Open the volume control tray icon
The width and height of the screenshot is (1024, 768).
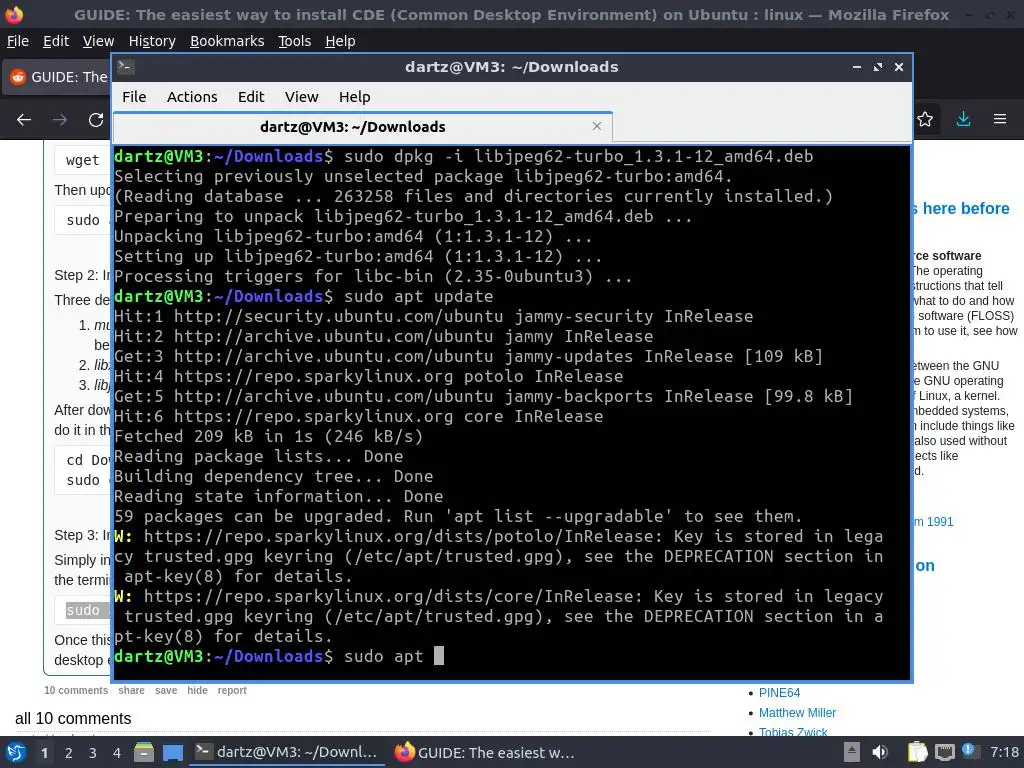pyautogui.click(x=880, y=752)
